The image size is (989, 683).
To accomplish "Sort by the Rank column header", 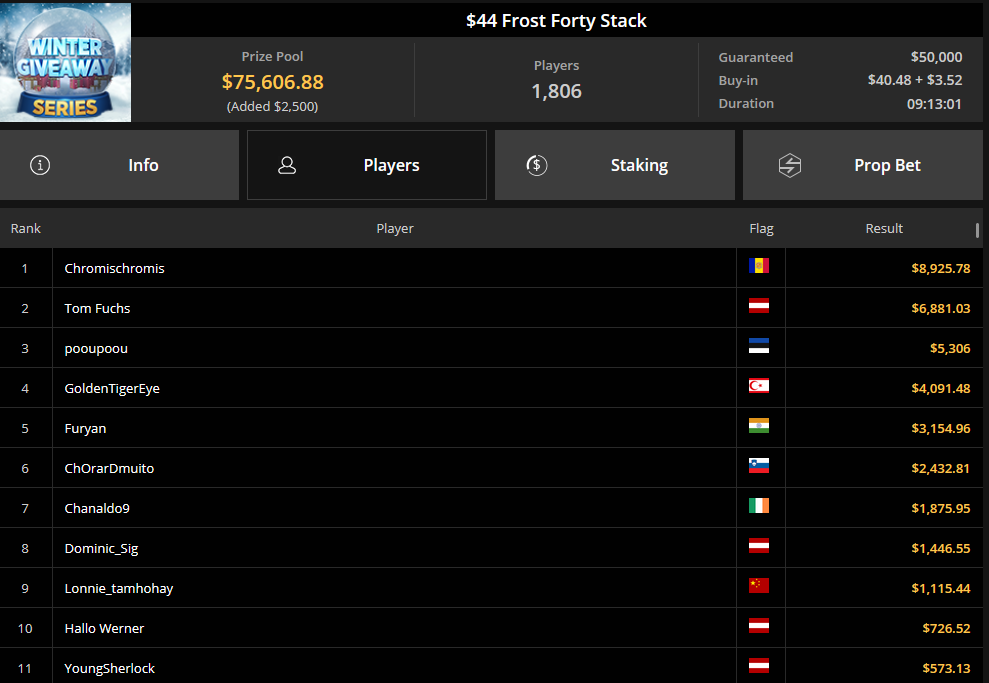I will [x=25, y=228].
